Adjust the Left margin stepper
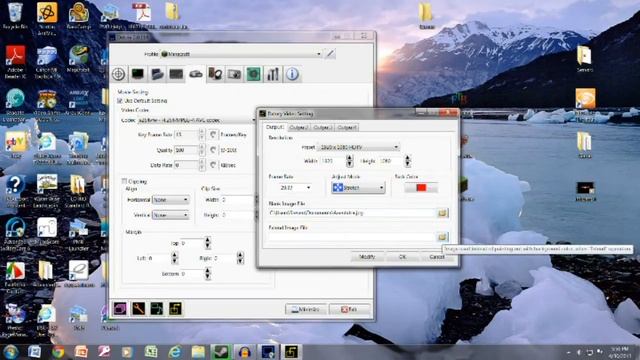 [x=175, y=258]
